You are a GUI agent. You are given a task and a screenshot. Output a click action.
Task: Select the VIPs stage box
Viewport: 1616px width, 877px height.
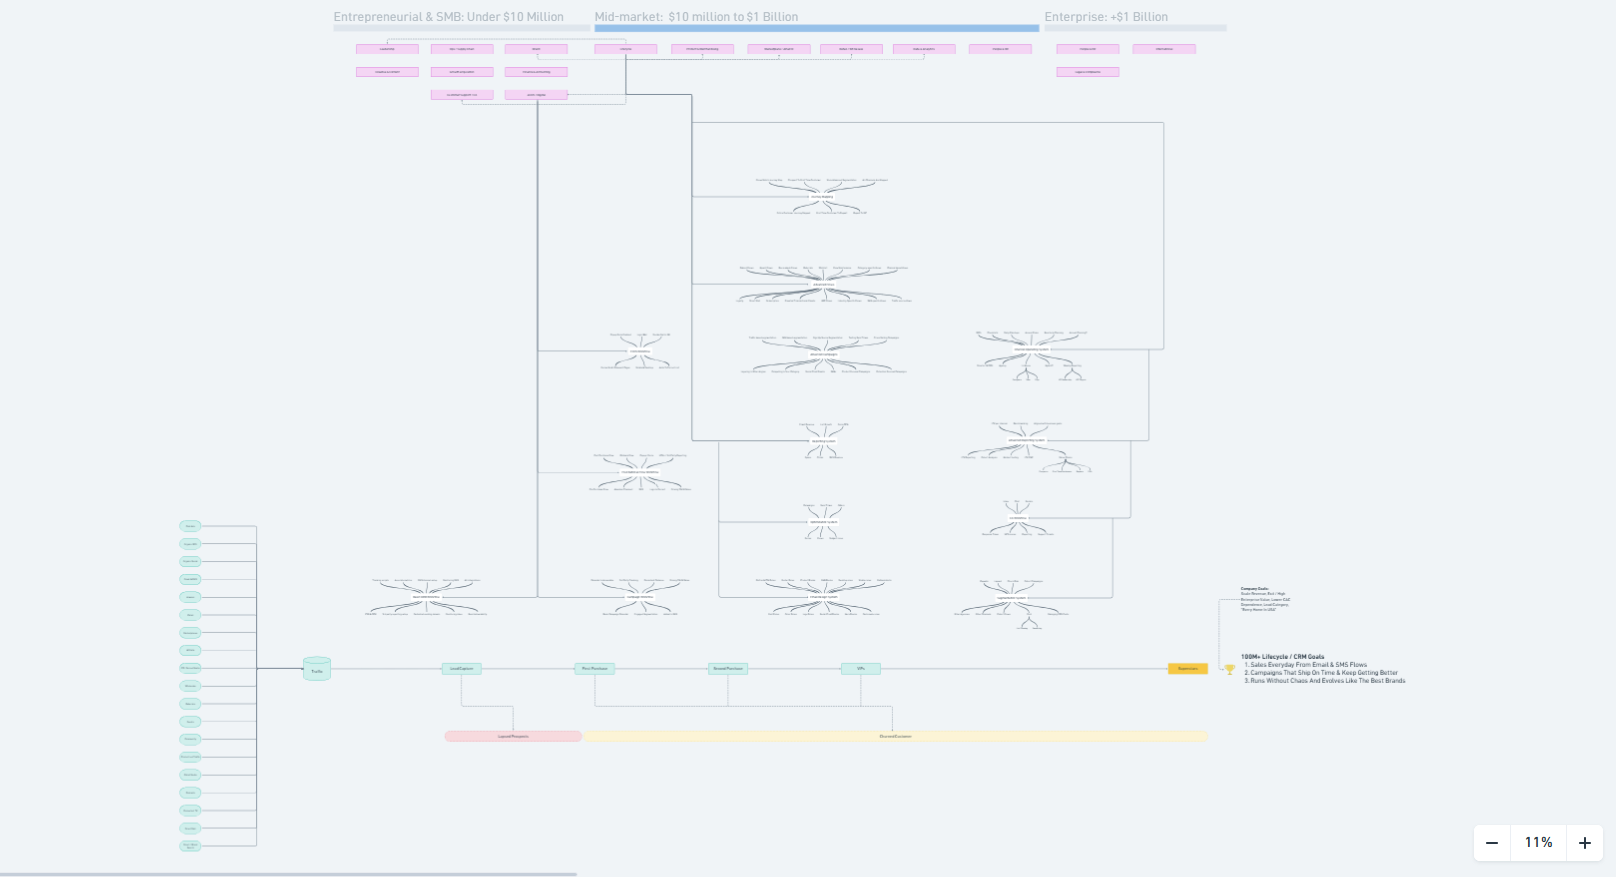861,669
